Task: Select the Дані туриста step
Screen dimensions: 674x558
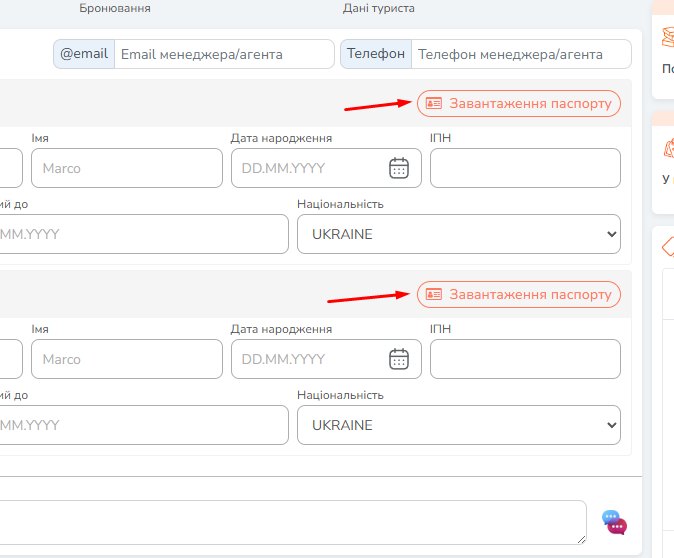Action: pos(379,8)
